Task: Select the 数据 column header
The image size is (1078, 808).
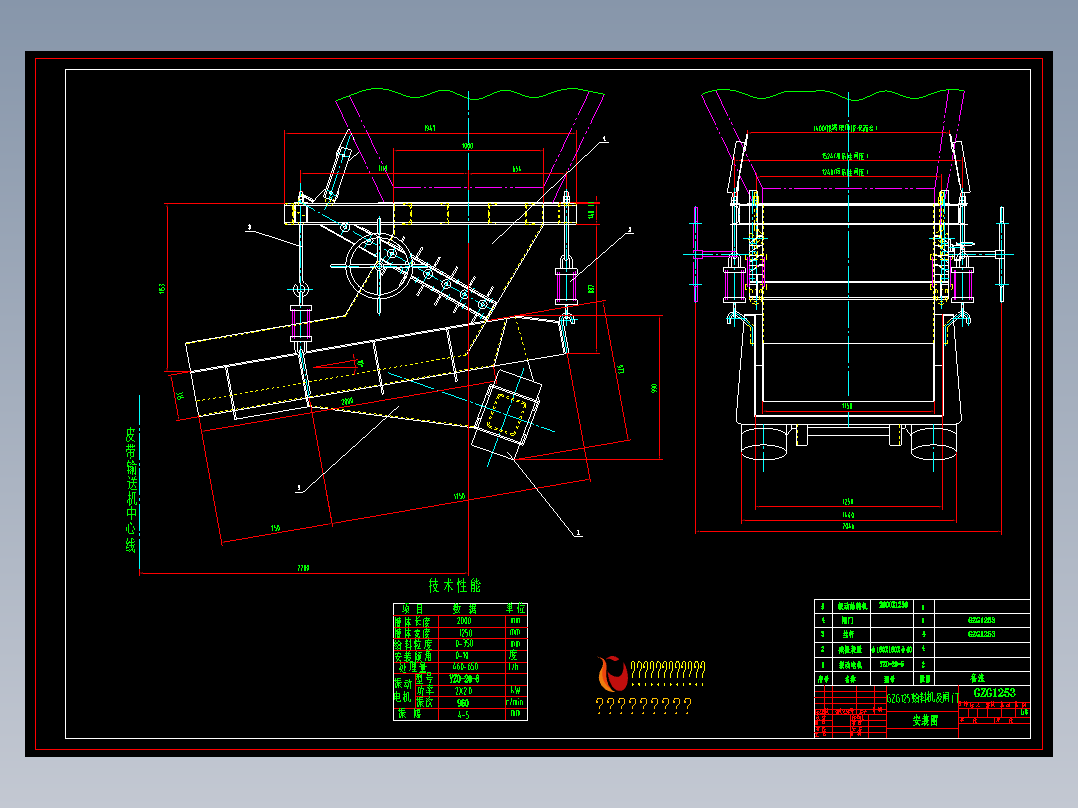Action: (x=464, y=609)
